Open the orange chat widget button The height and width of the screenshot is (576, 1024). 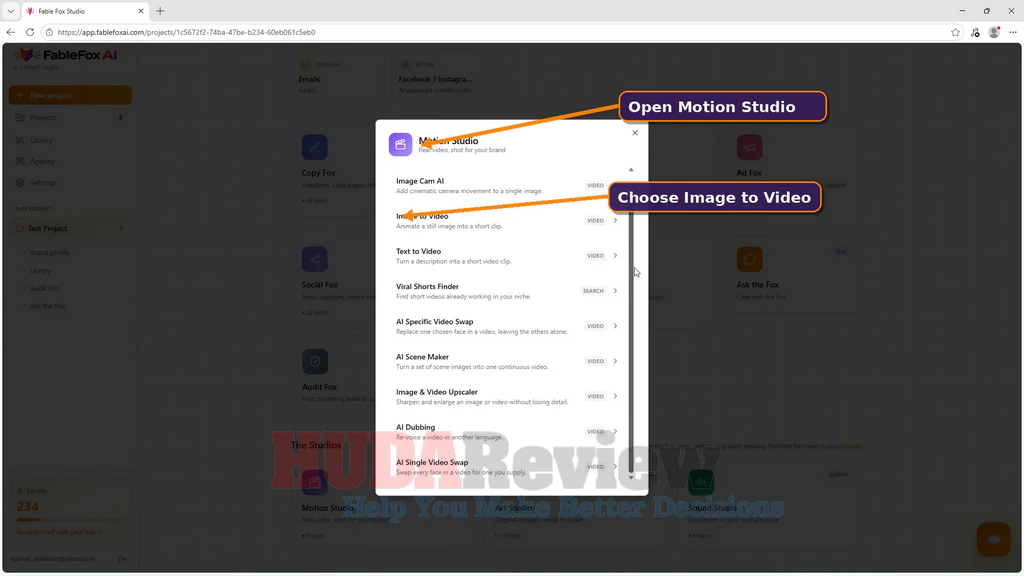point(994,539)
